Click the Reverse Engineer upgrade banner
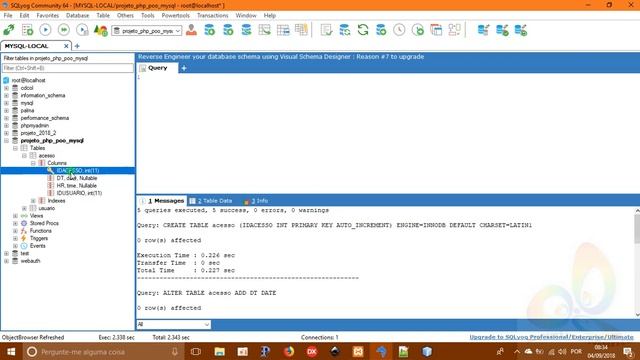 coord(281,57)
